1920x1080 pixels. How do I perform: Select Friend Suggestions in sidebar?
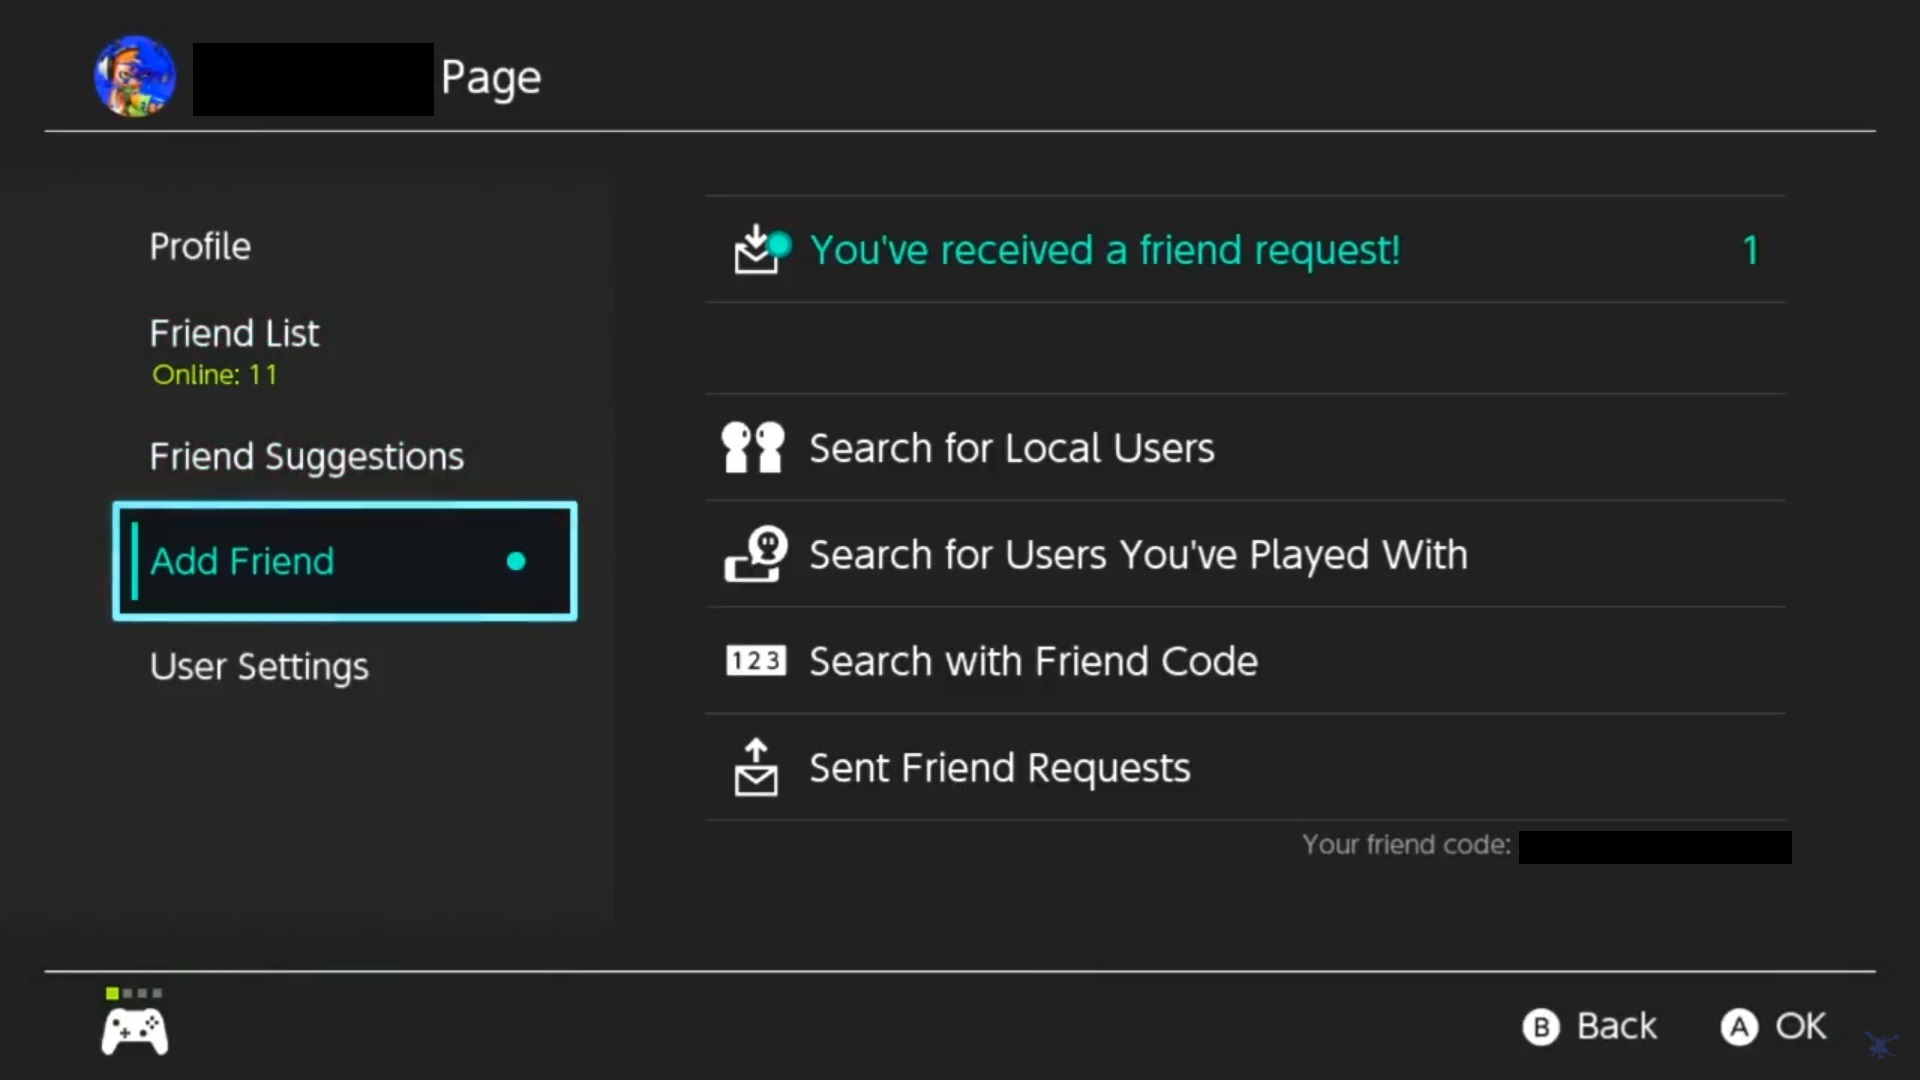(x=306, y=457)
